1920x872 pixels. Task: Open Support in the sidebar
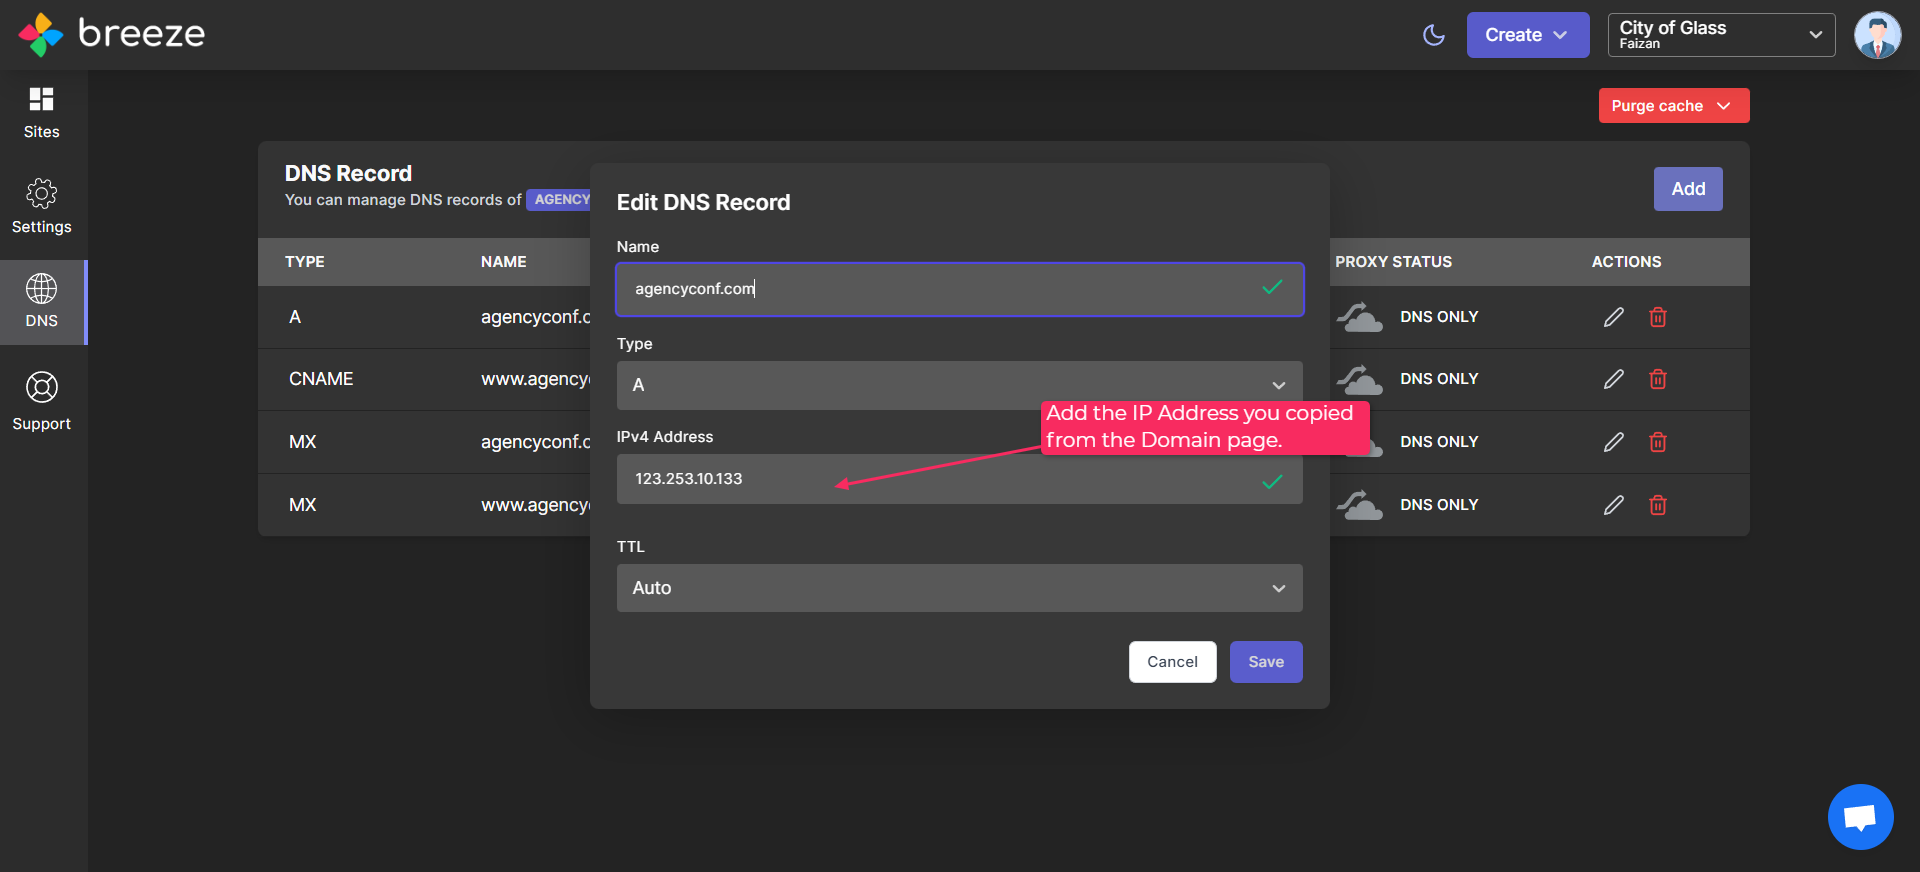coord(42,401)
